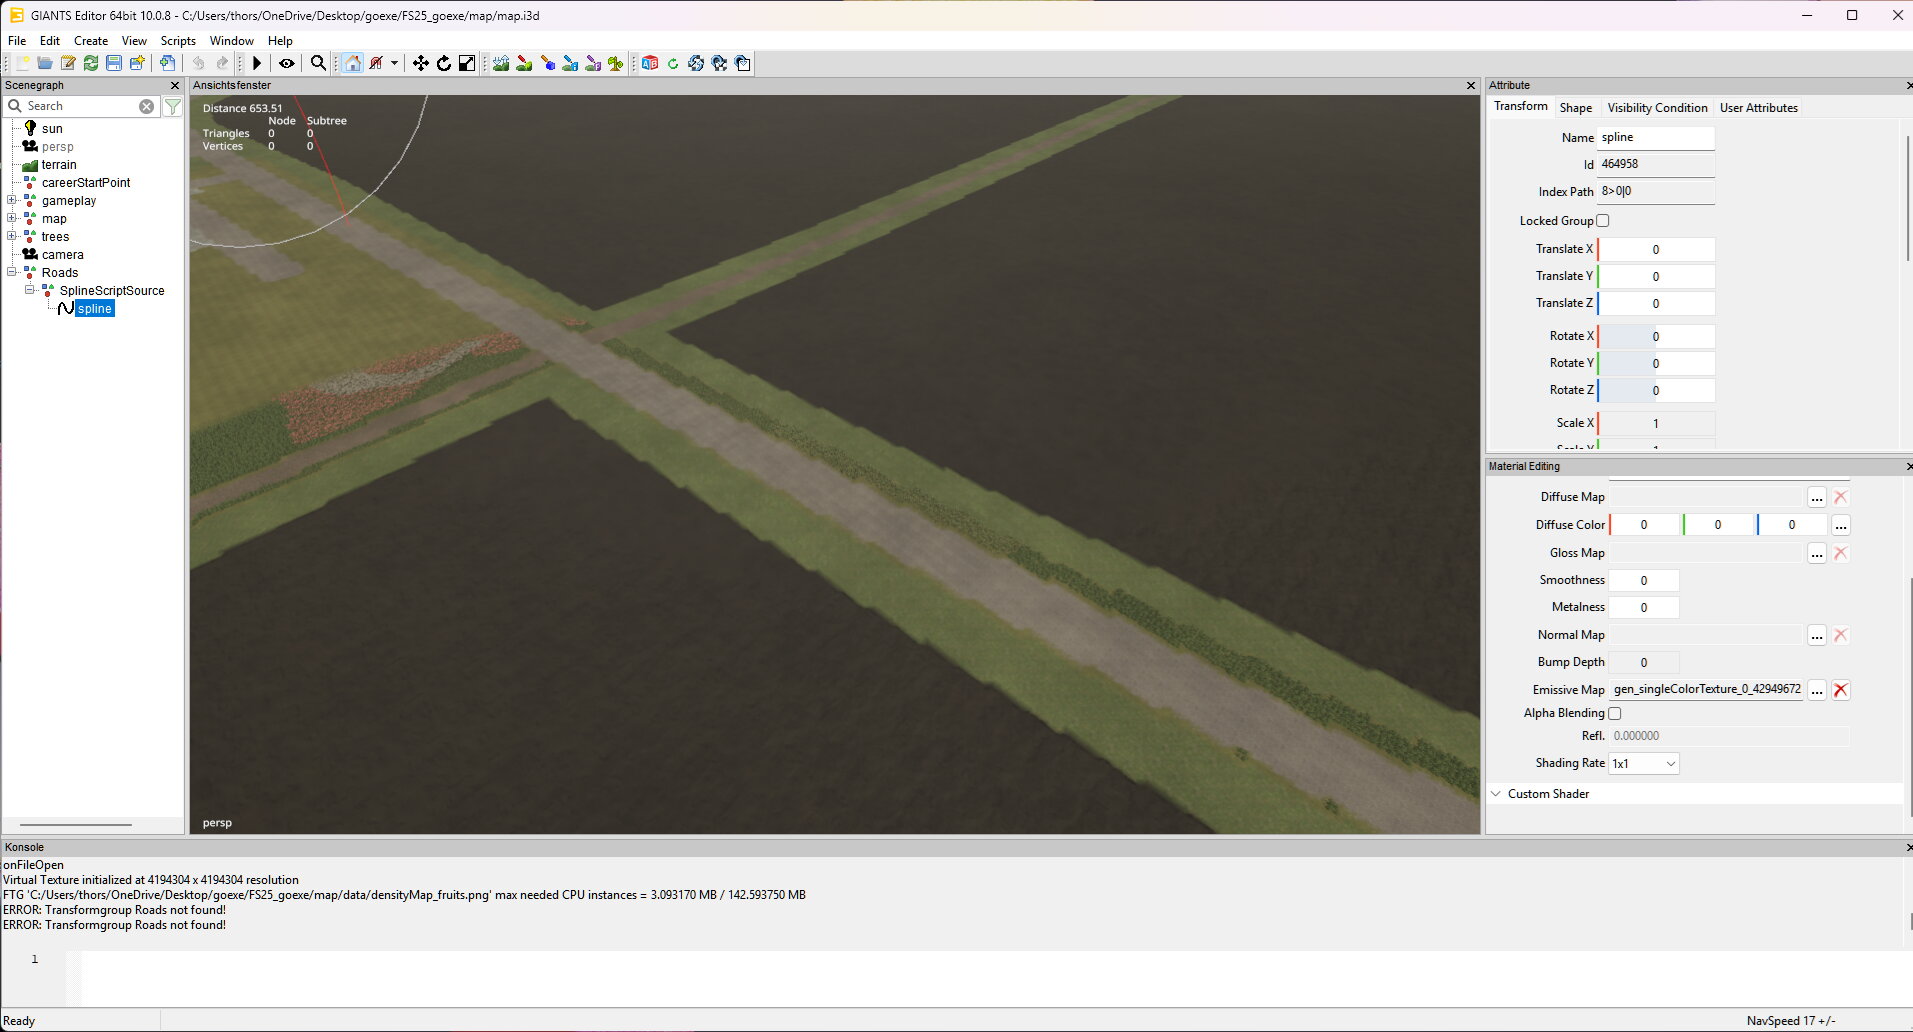The width and height of the screenshot is (1913, 1032).
Task: Remove the Emissive Map with red X
Action: pyautogui.click(x=1840, y=690)
